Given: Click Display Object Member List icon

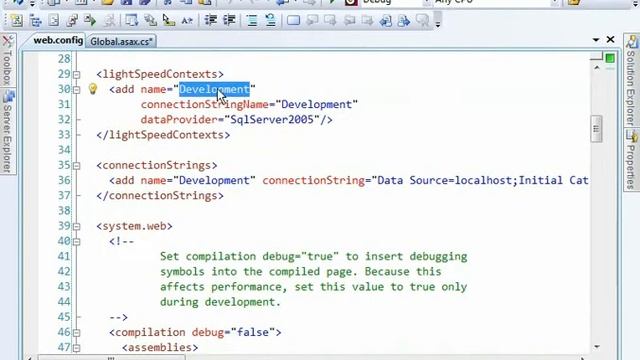Looking at the screenshot, I should 131,20.
